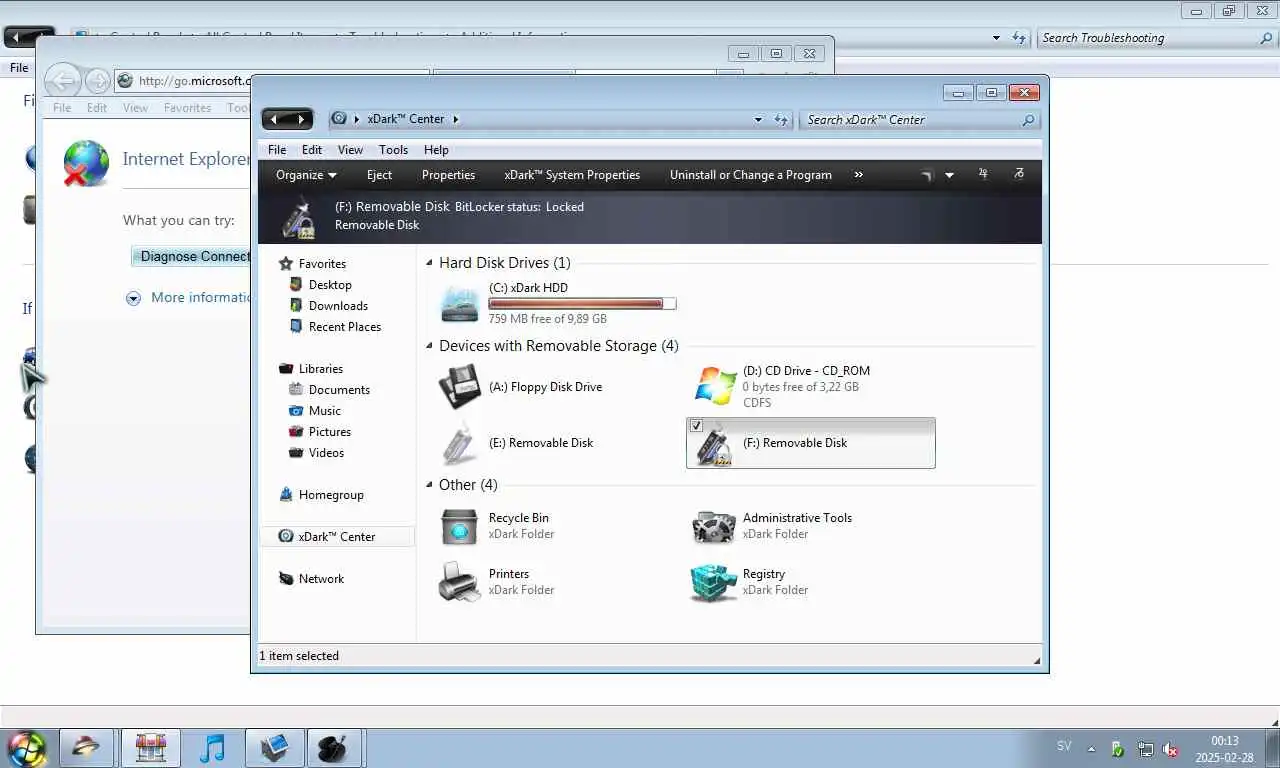Click the magnifier in xDark Center search
Screen dimensions: 1280x768
pos(1028,120)
